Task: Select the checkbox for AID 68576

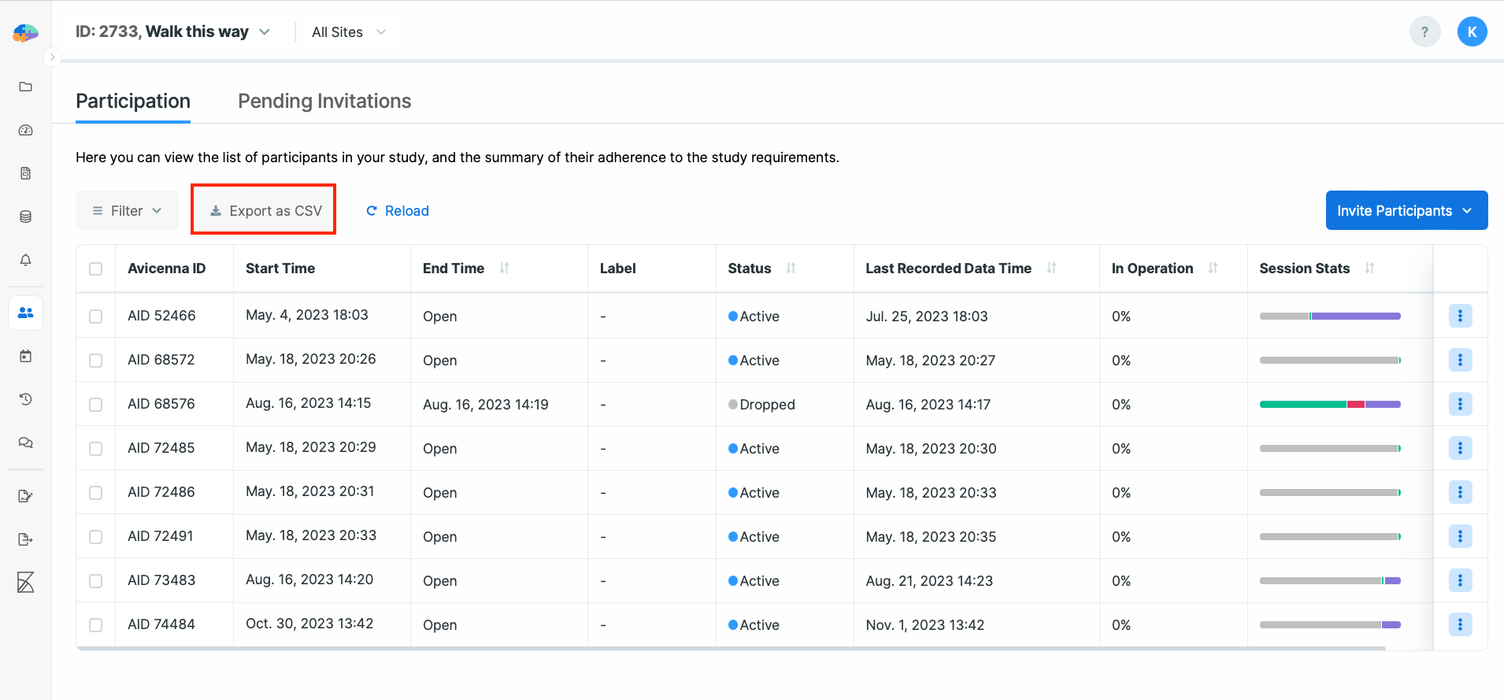Action: point(95,404)
